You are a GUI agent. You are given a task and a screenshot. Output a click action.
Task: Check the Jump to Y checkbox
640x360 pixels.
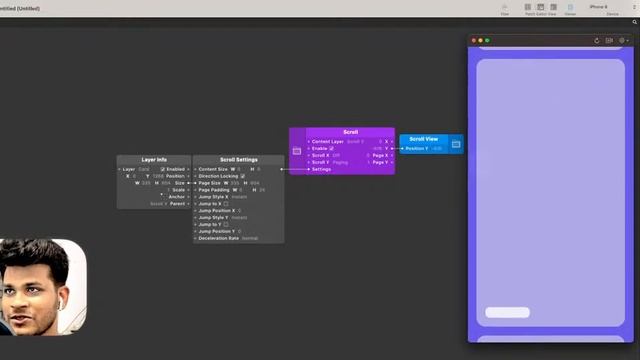click(226, 224)
